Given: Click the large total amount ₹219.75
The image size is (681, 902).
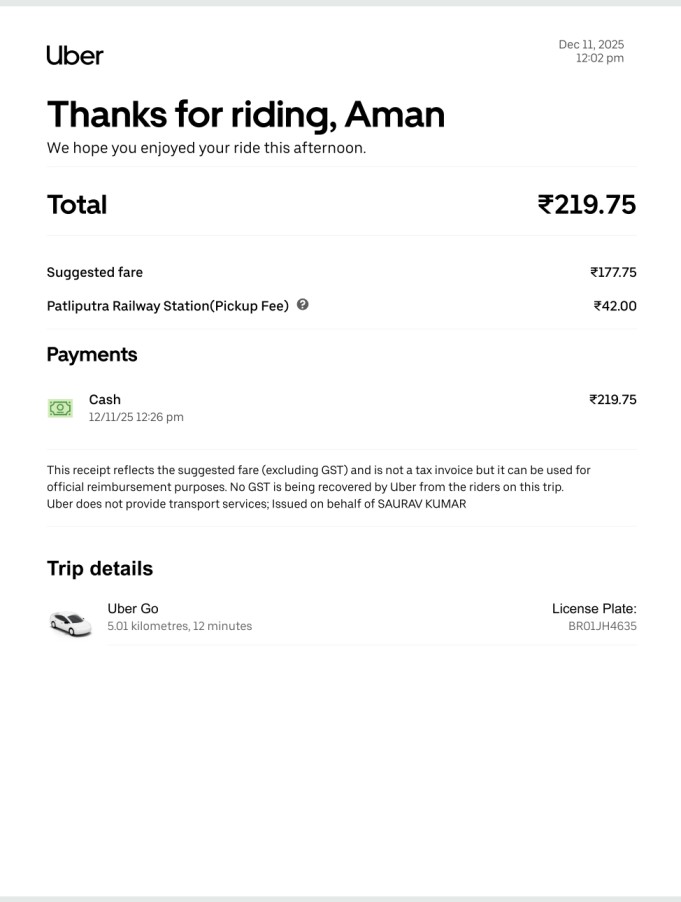Looking at the screenshot, I should [586, 205].
